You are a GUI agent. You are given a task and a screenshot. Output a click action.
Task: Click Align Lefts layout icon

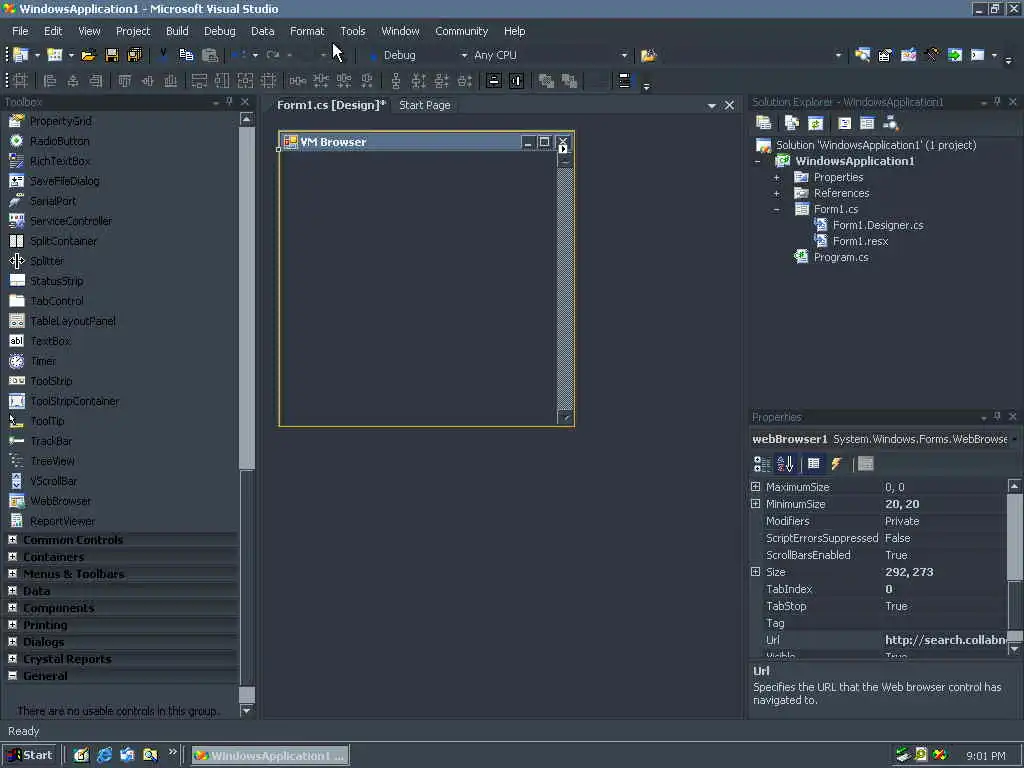pos(50,81)
